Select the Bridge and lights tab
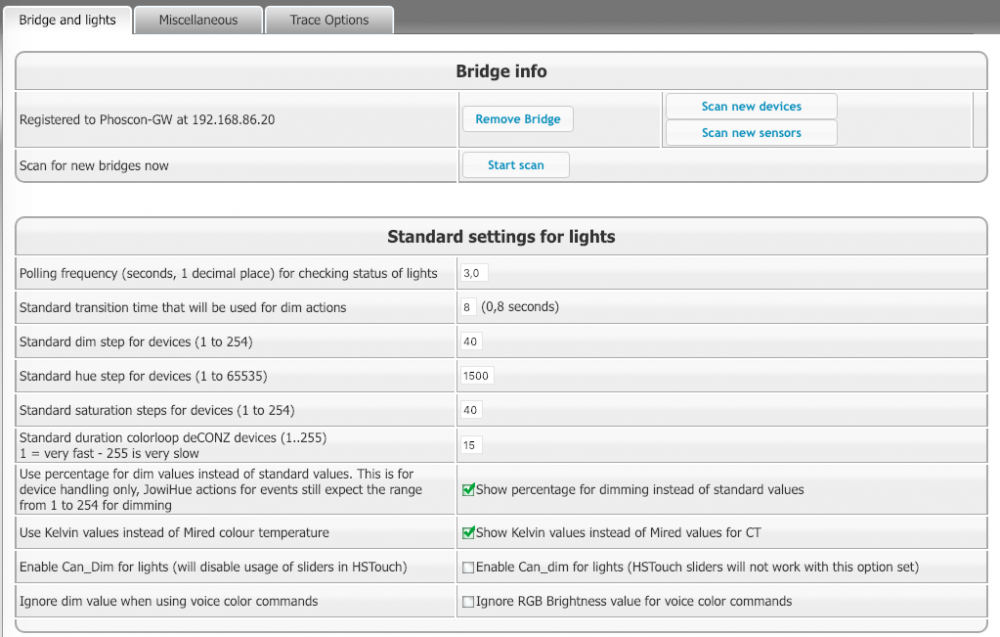The image size is (1000, 637). point(67,20)
